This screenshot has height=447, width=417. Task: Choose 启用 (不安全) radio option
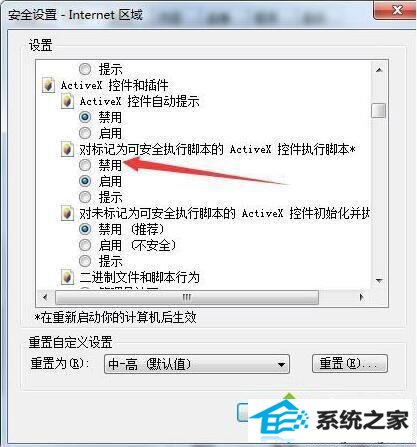click(x=85, y=245)
